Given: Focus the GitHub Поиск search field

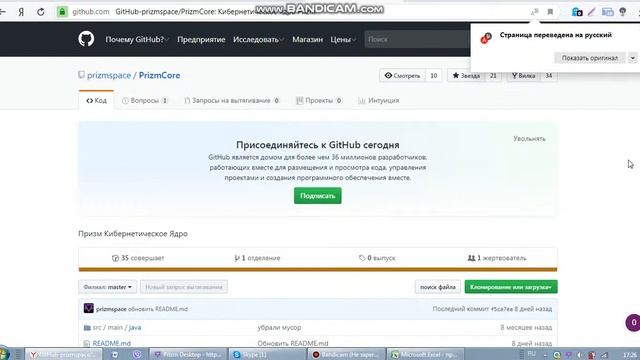Looking at the screenshot, I should (x=417, y=39).
